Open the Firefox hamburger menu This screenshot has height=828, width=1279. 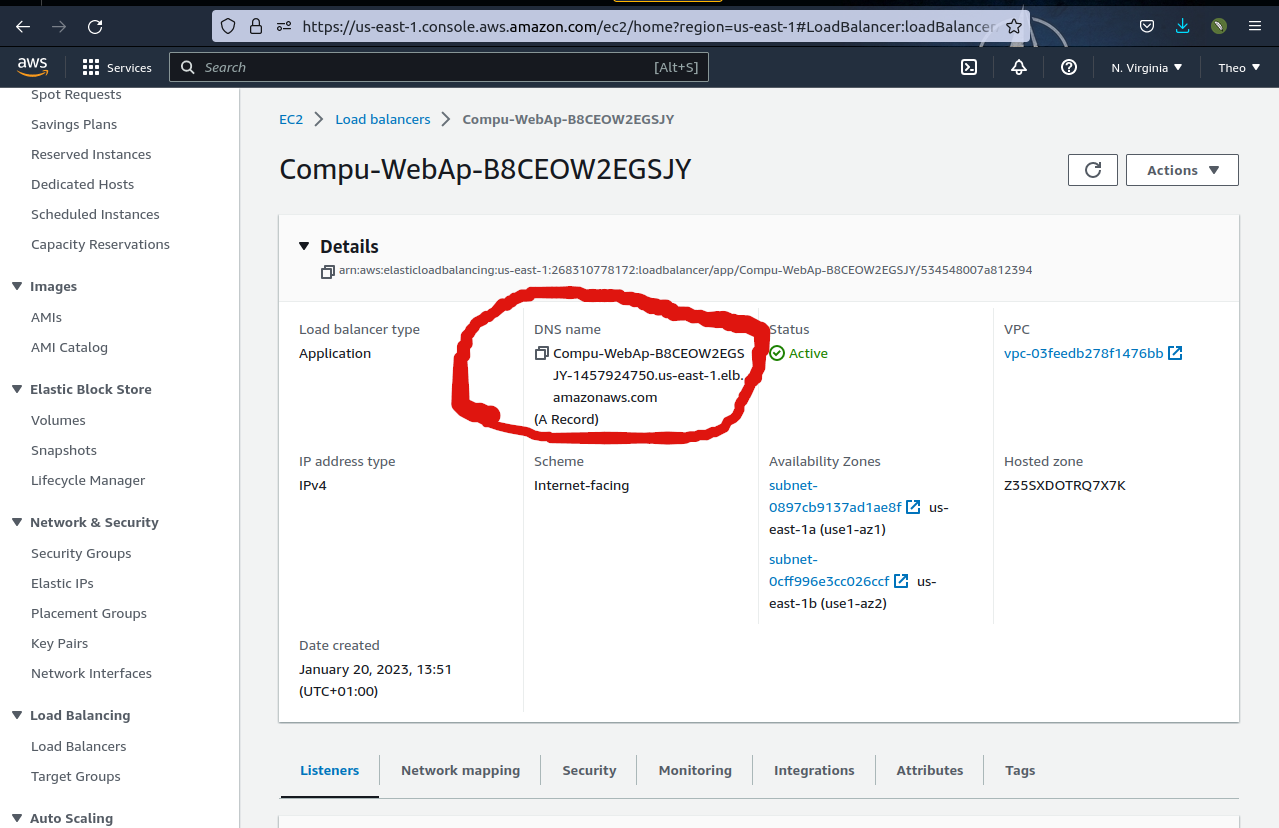pos(1254,26)
